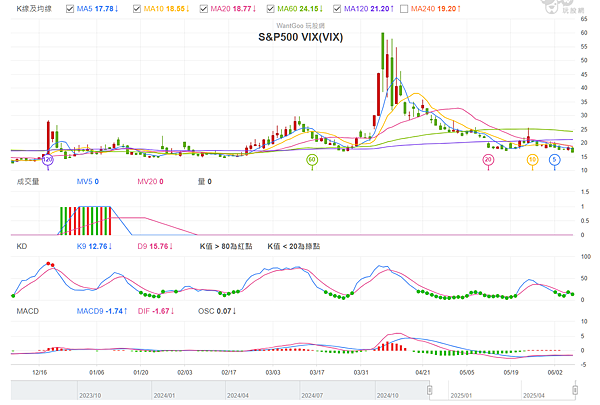
Task: Click the MA10 18.55 label
Action: pyautogui.click(x=166, y=9)
